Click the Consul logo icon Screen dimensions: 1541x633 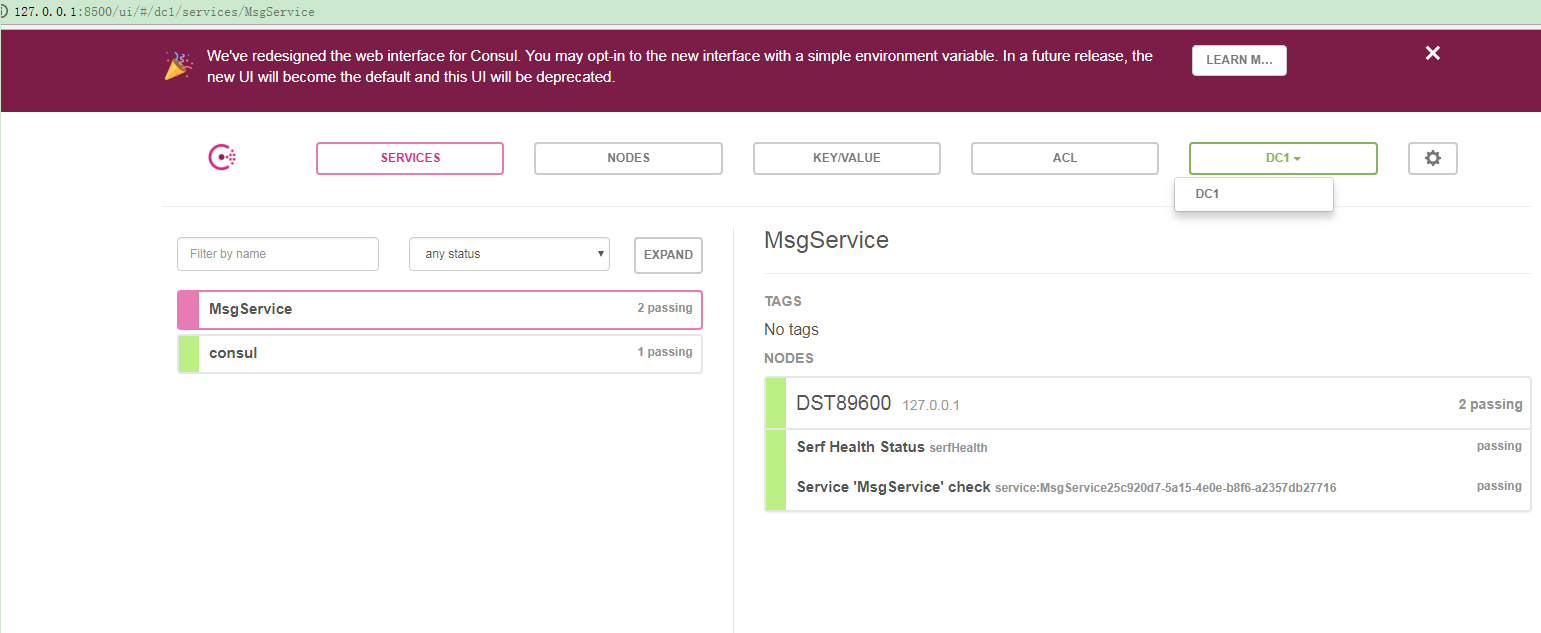coord(222,158)
